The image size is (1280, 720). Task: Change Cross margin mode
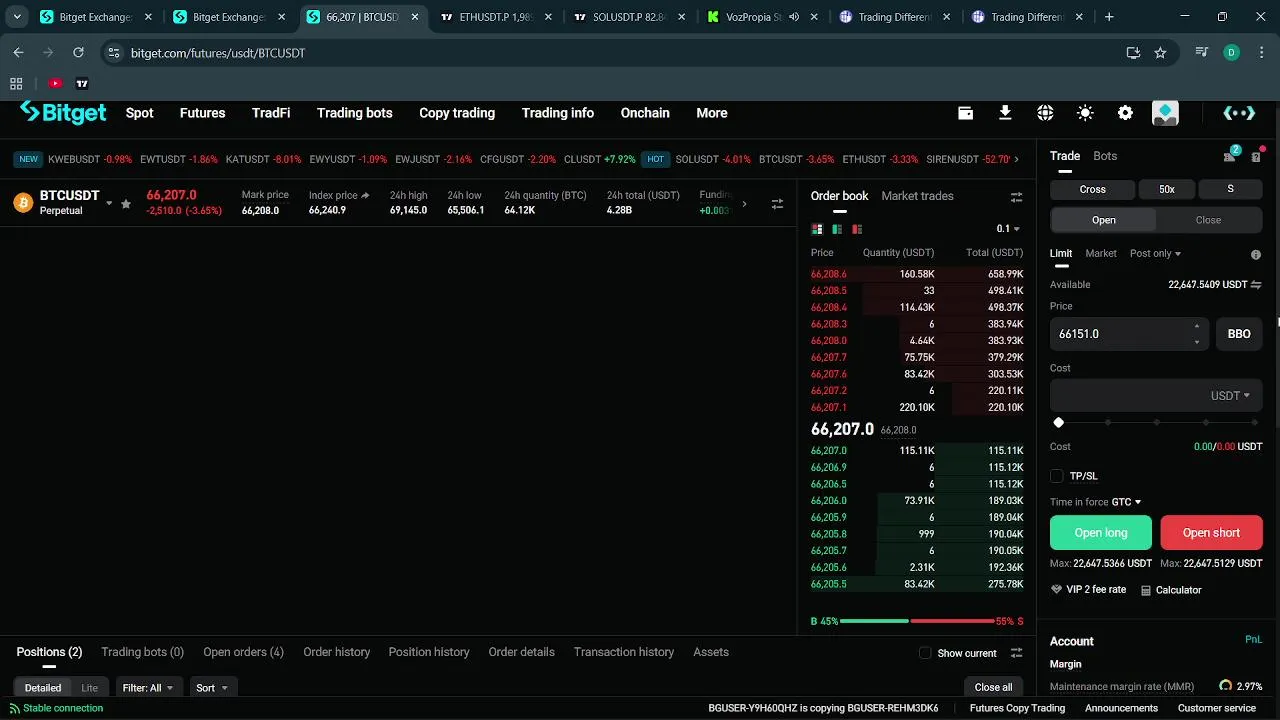[x=1092, y=189]
